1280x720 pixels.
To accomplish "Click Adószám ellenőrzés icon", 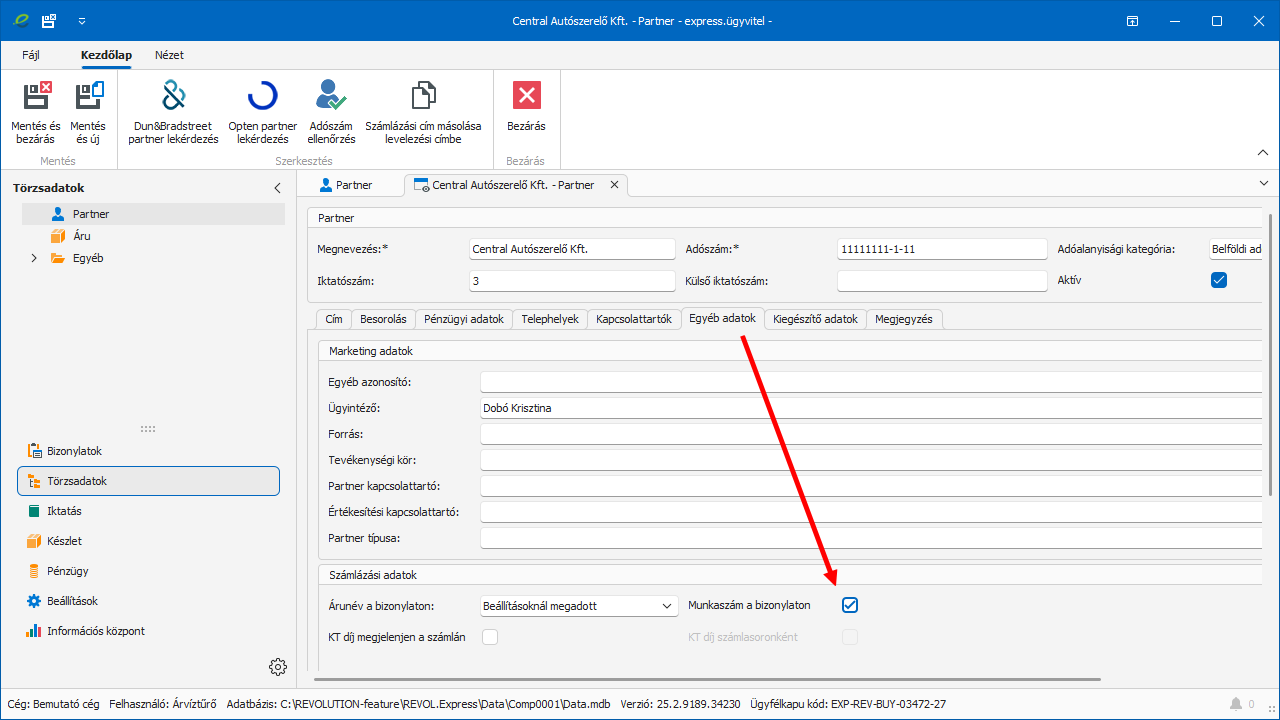I will pos(331,112).
